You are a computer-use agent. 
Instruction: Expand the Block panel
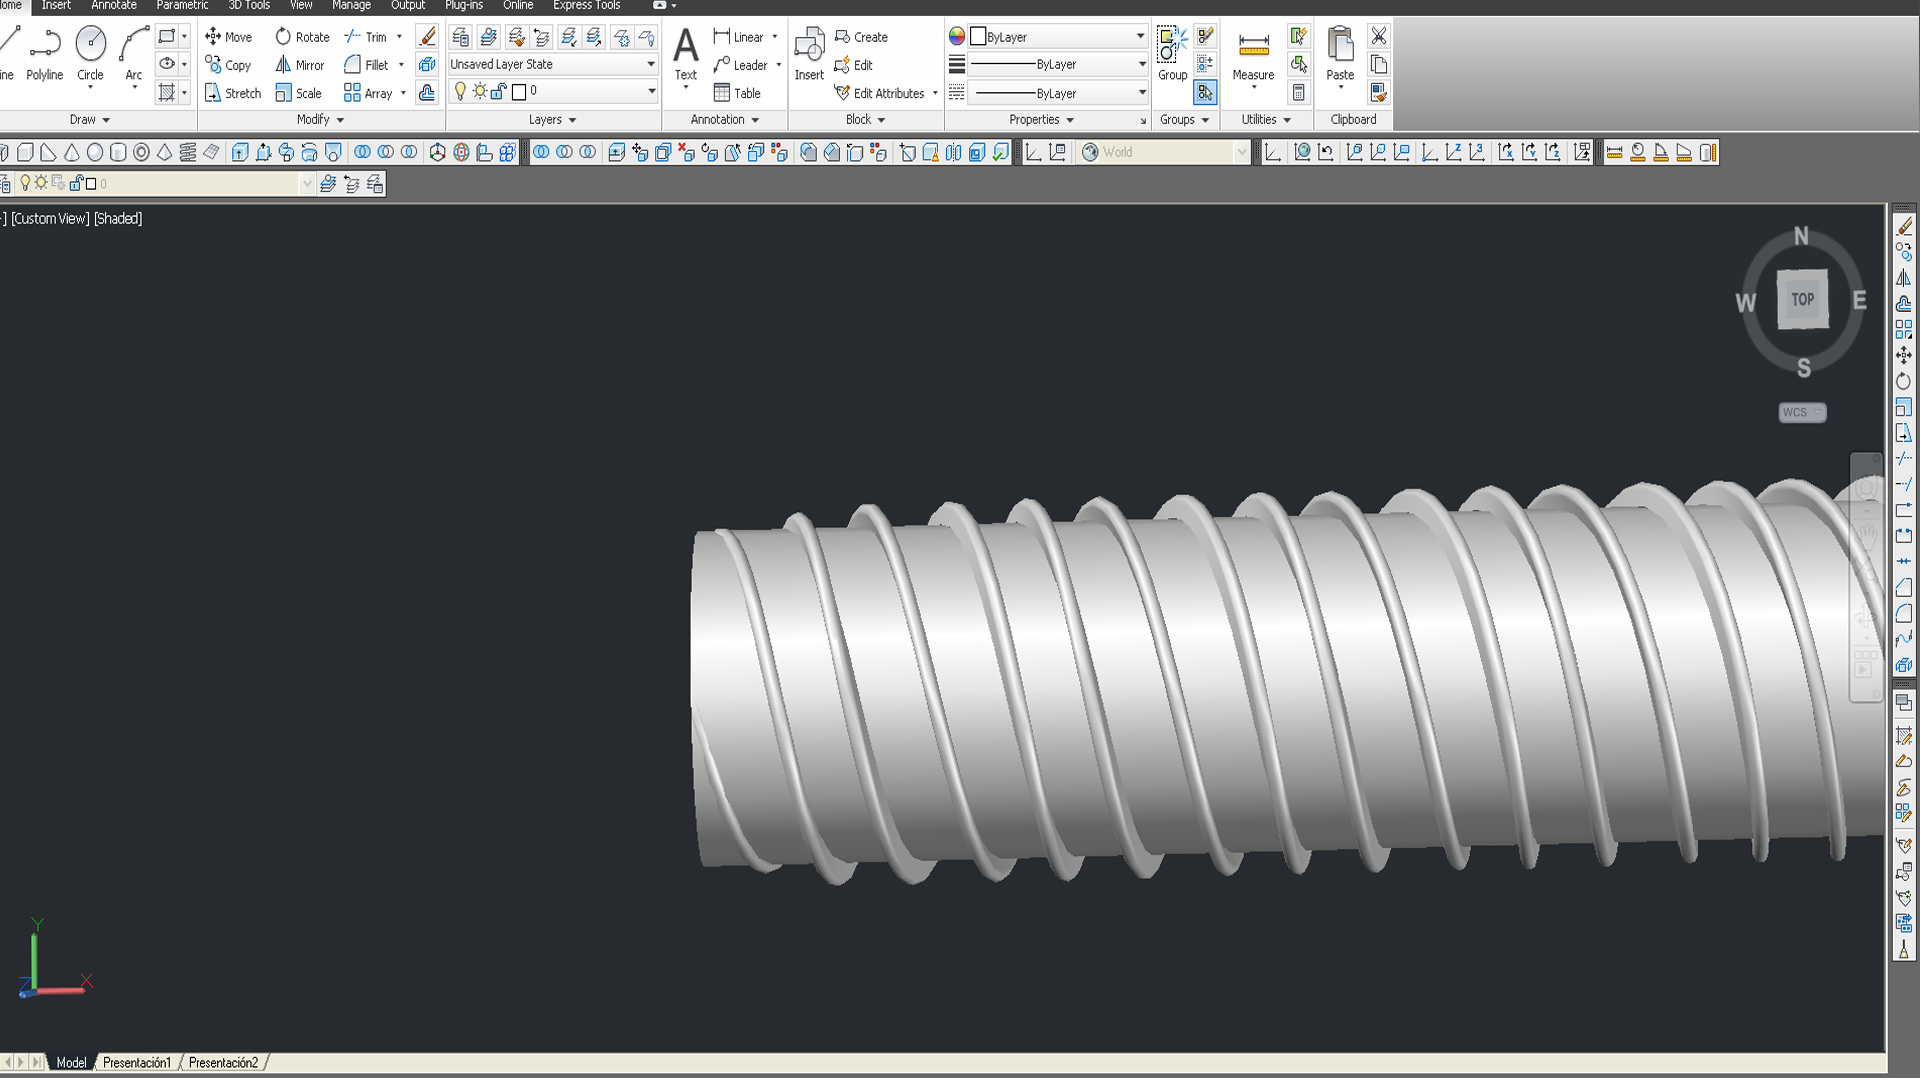865,120
